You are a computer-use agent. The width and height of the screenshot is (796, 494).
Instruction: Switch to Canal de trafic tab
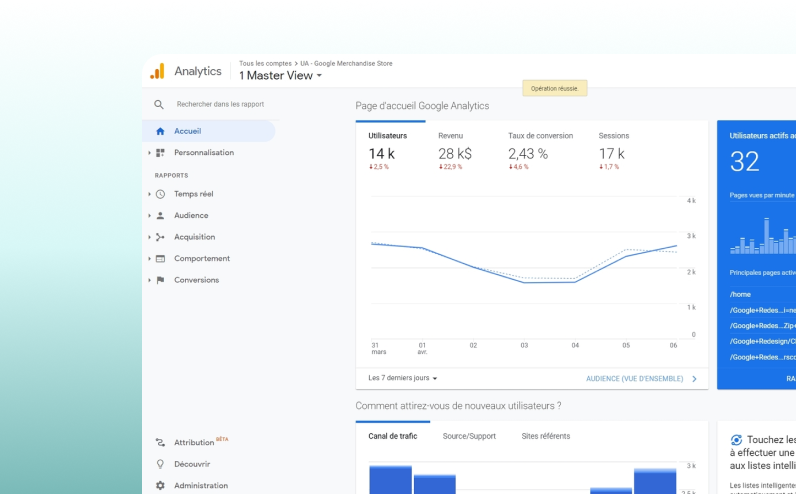(393, 436)
